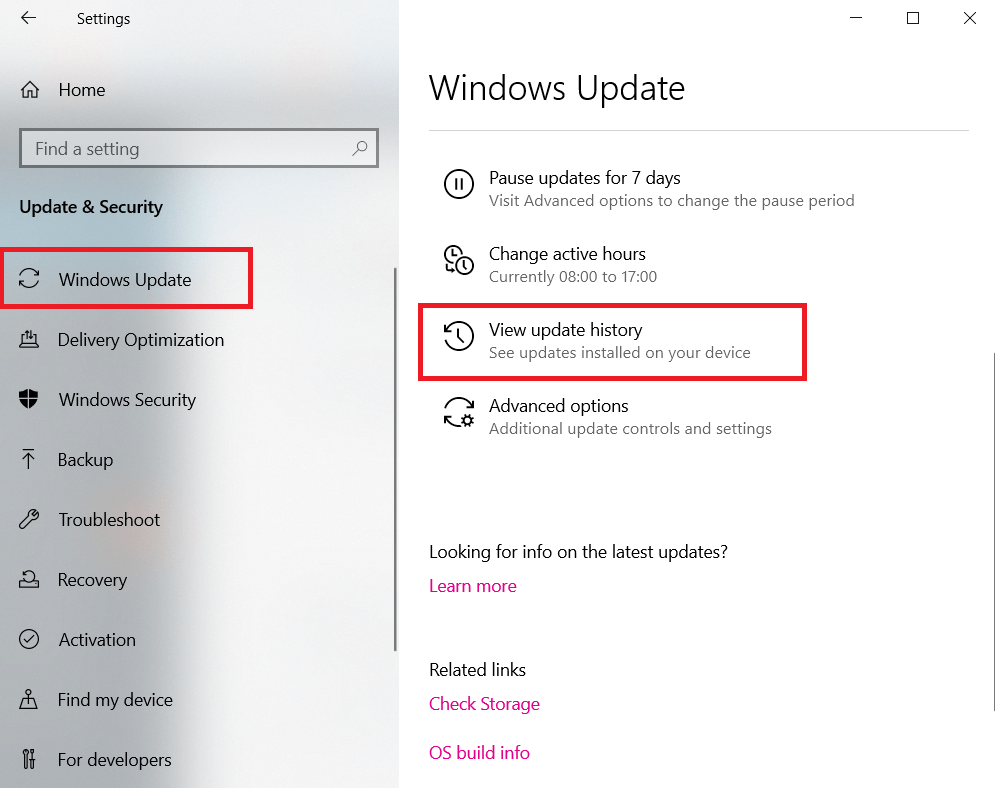Image resolution: width=995 pixels, height=788 pixels.
Task: Click the back arrow in Settings
Action: click(x=27, y=17)
